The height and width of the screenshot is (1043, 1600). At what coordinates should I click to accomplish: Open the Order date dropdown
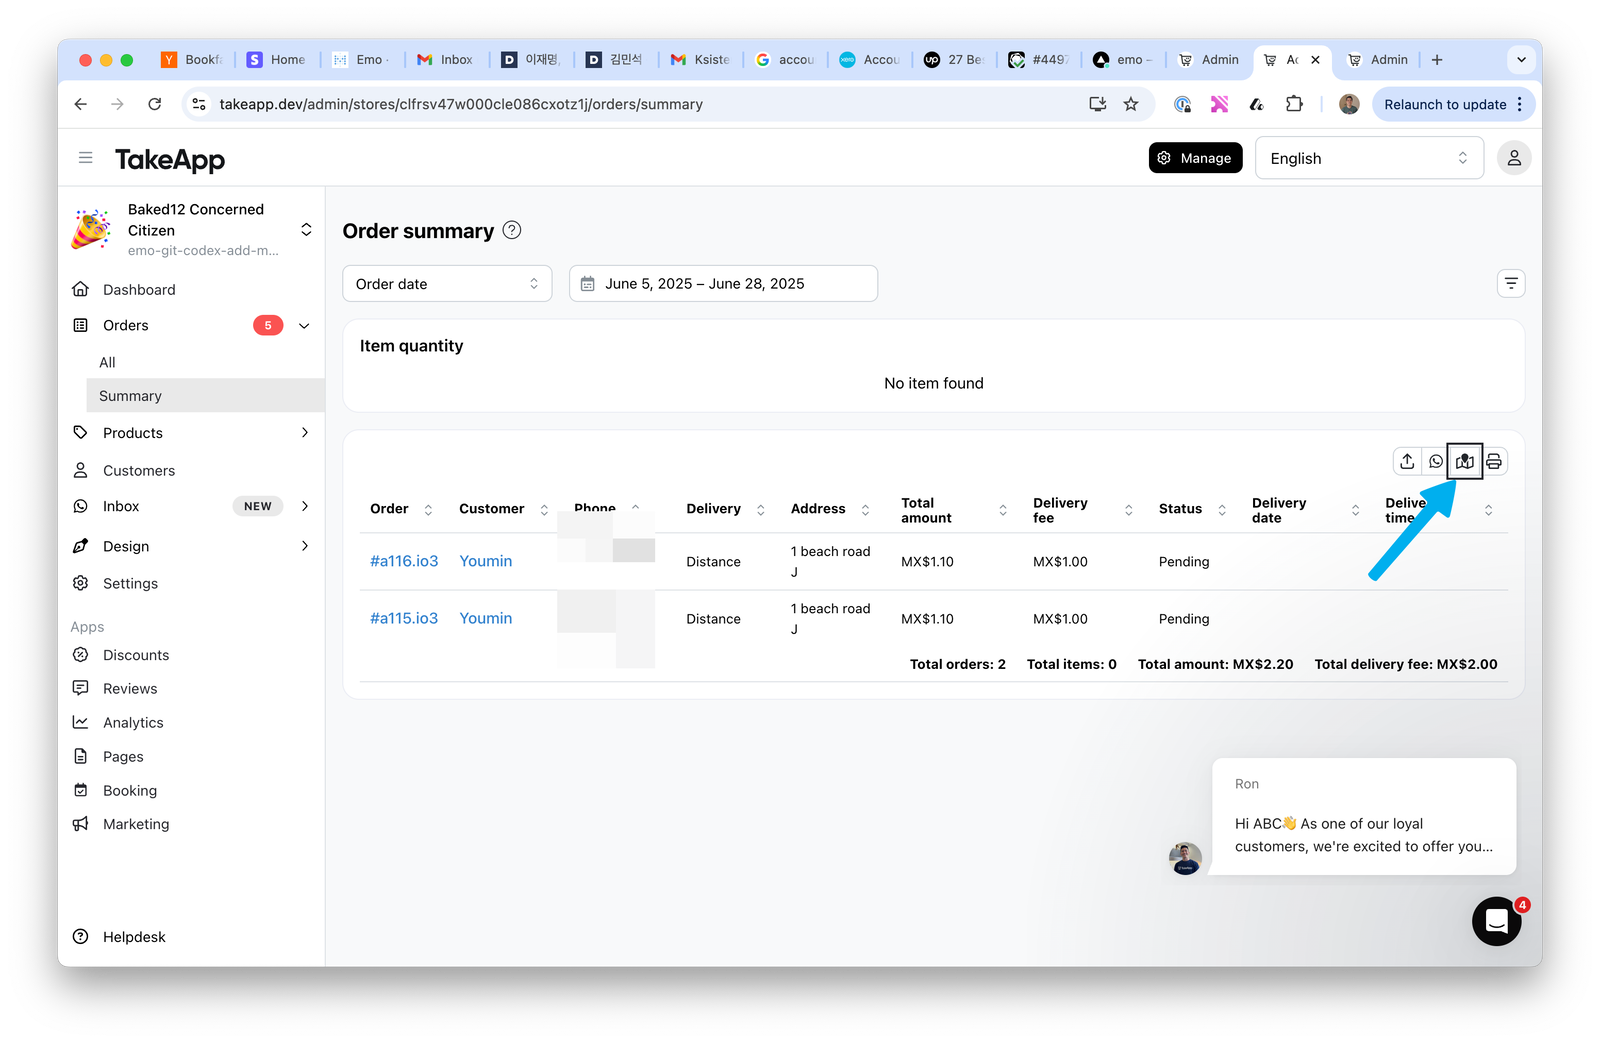tap(447, 284)
